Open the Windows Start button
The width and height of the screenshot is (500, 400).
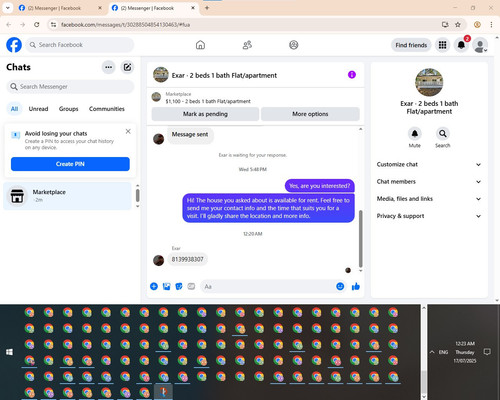tap(10, 352)
